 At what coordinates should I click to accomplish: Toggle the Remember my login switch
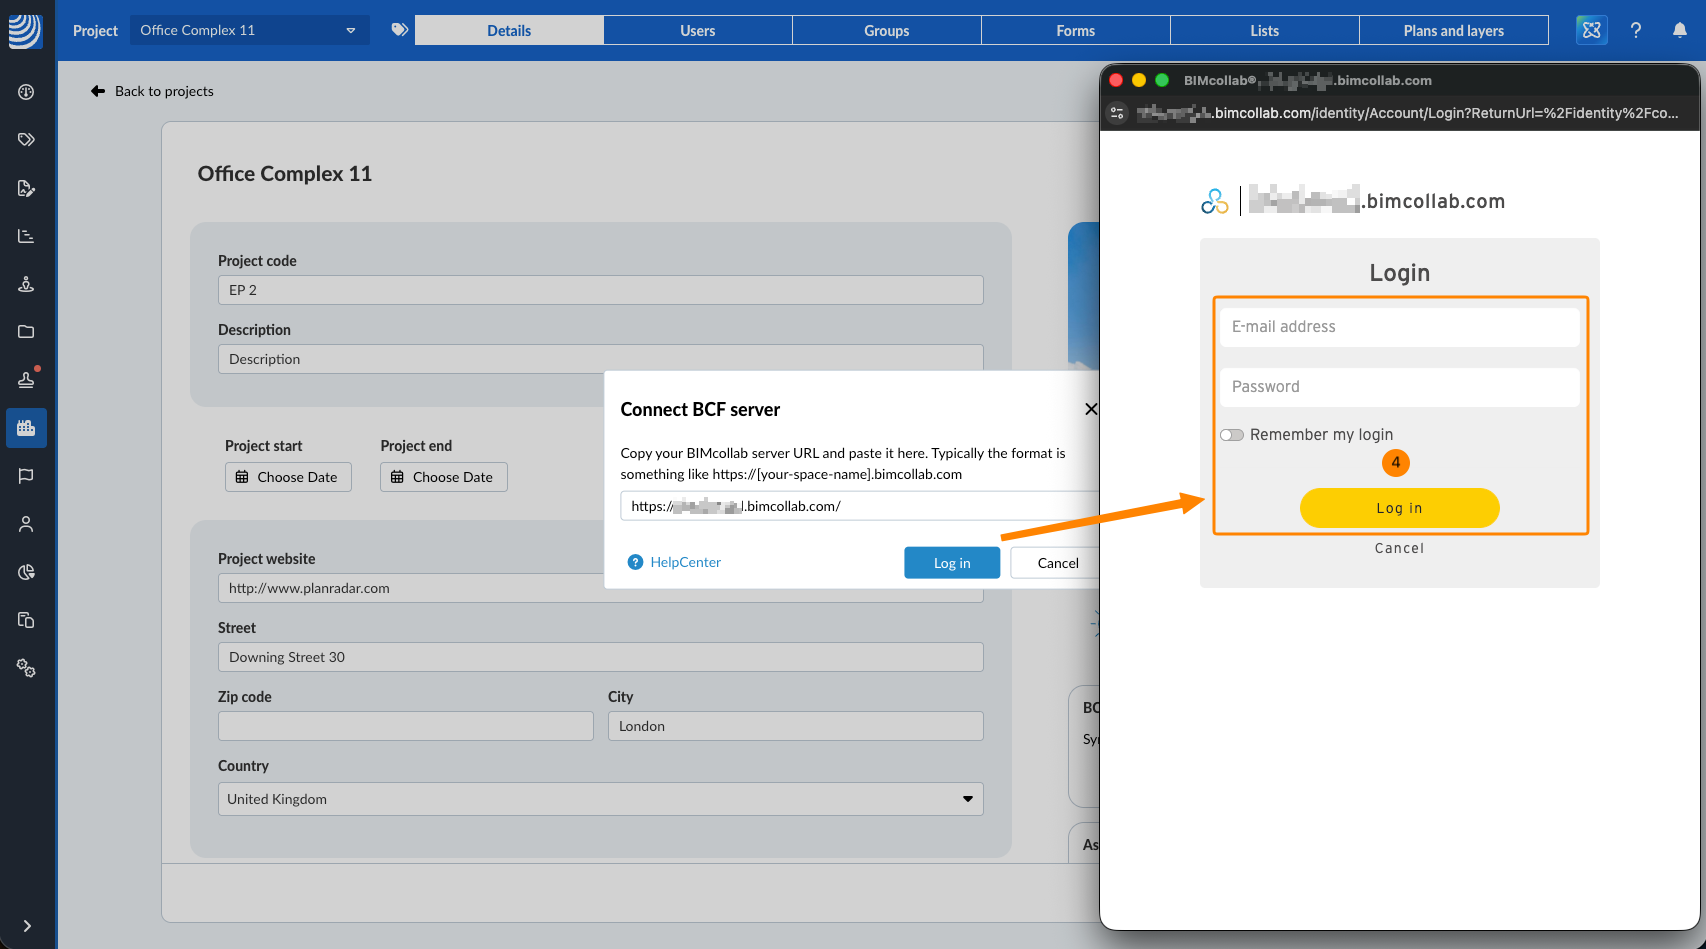1232,435
